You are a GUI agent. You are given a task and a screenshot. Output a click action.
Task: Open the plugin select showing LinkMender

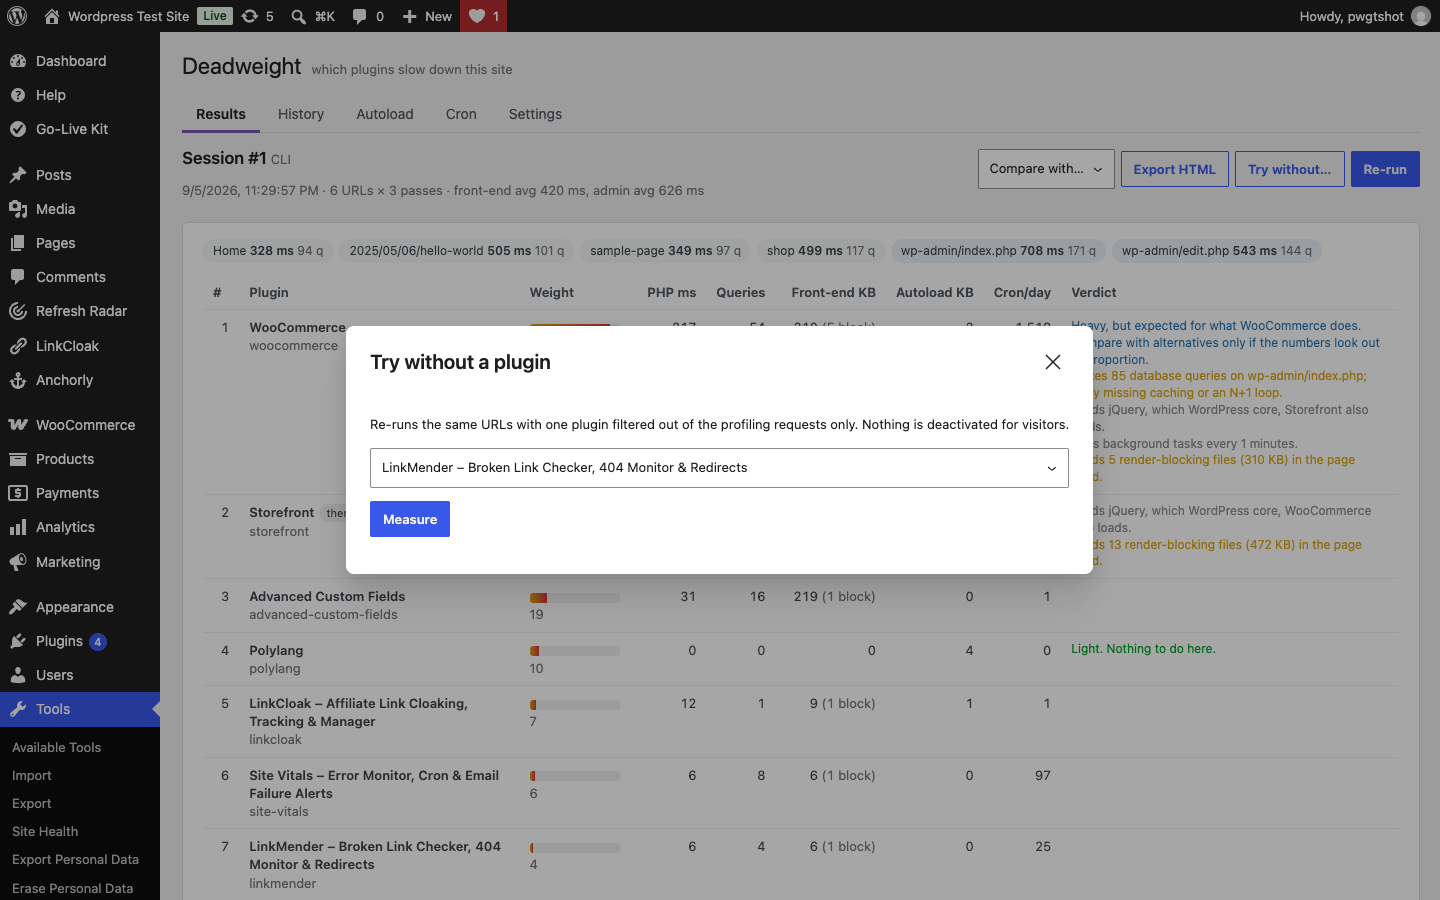click(719, 468)
